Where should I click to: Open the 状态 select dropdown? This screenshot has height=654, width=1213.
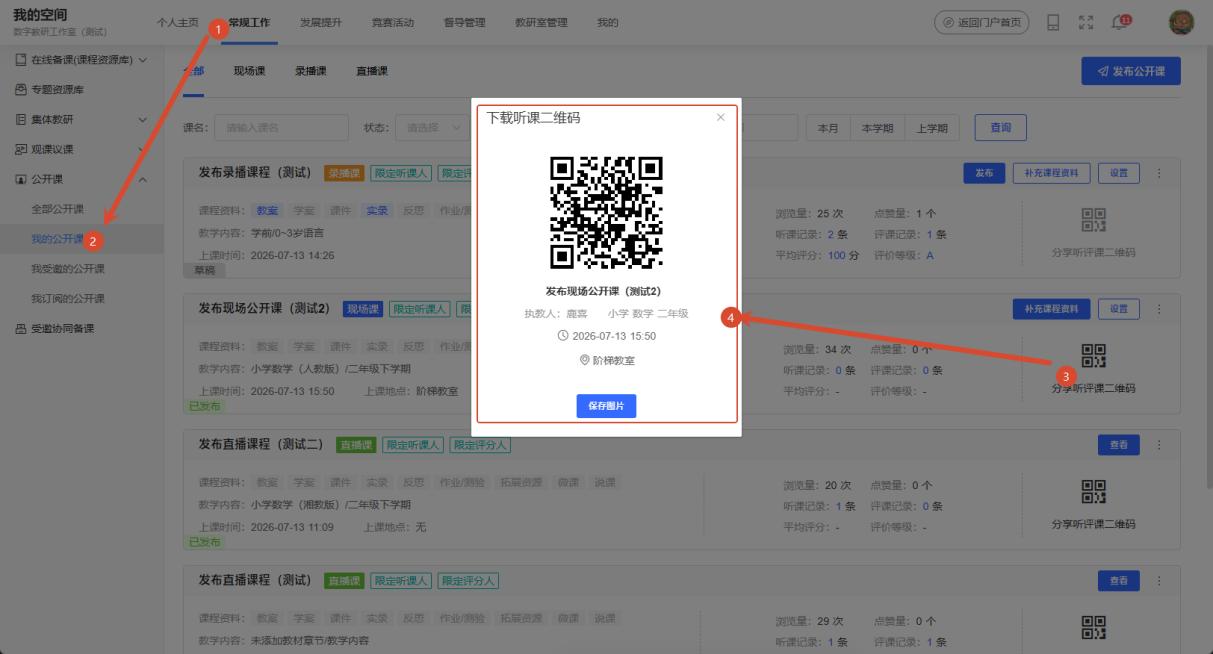(432, 127)
